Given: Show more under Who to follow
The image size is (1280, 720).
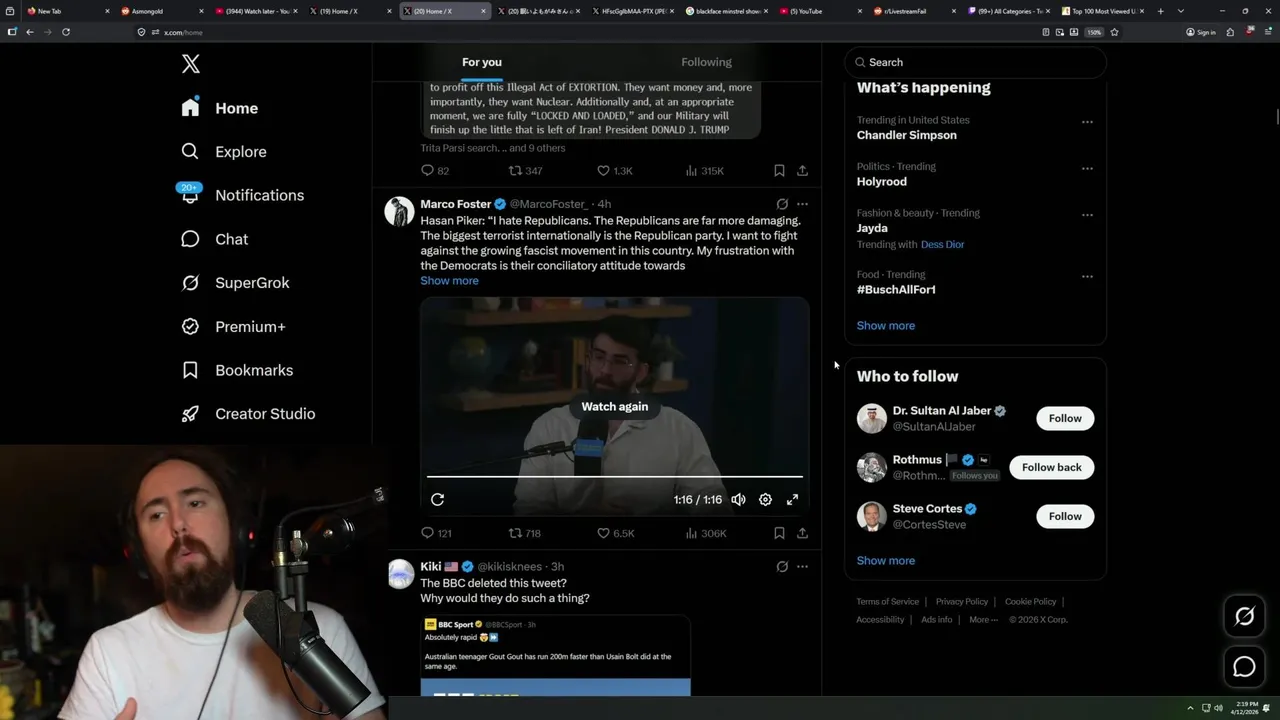Looking at the screenshot, I should (886, 561).
